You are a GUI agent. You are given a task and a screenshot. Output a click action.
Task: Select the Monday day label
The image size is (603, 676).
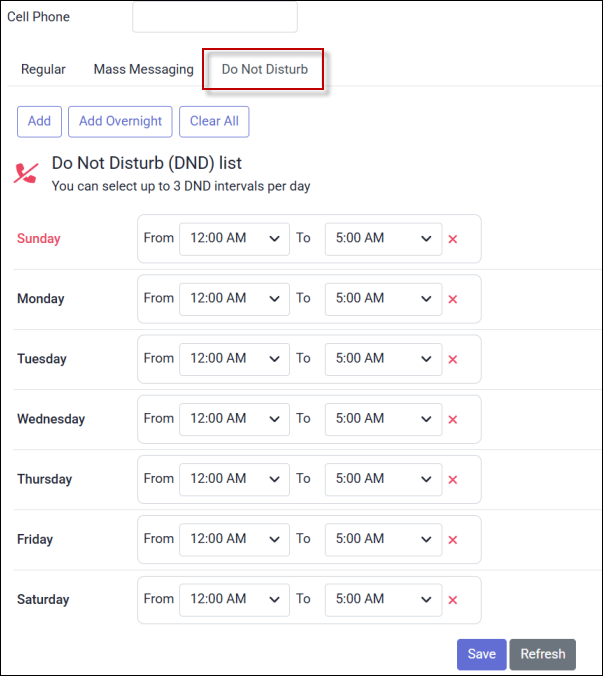pos(41,299)
